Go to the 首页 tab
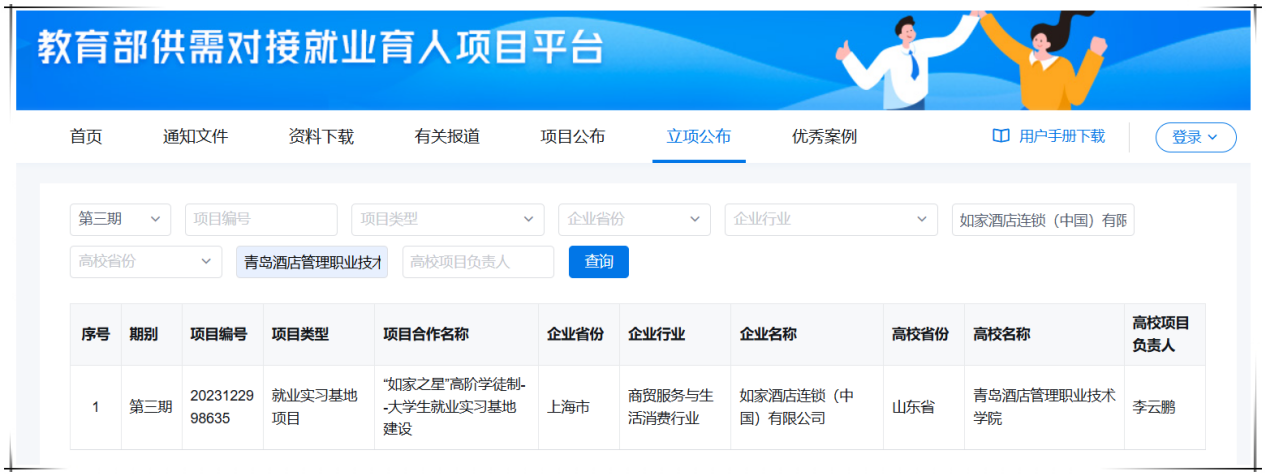This screenshot has width=1266, height=476. pyautogui.click(x=86, y=137)
